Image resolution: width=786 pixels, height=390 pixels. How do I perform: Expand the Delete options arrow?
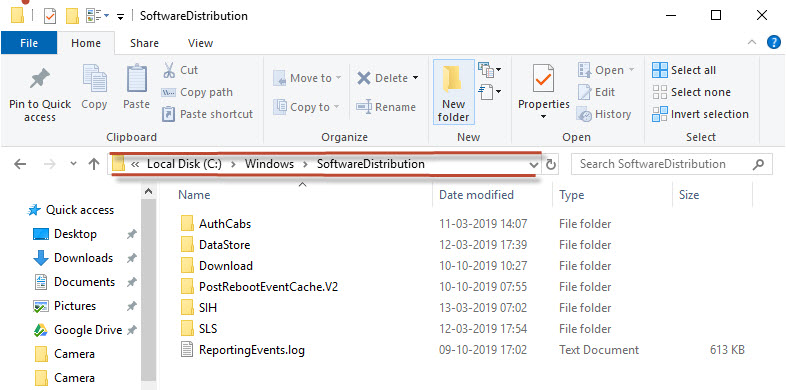point(415,78)
